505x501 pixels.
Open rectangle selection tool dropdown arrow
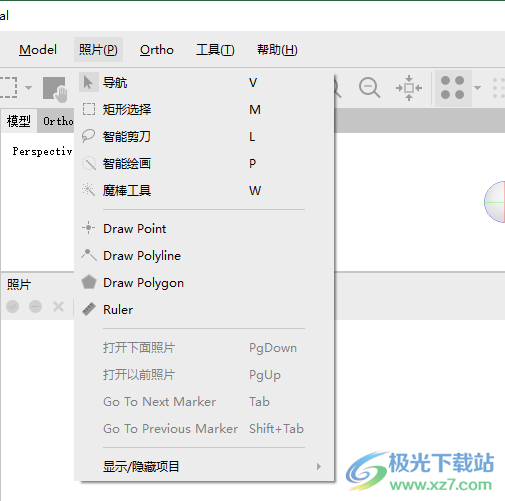click(29, 88)
